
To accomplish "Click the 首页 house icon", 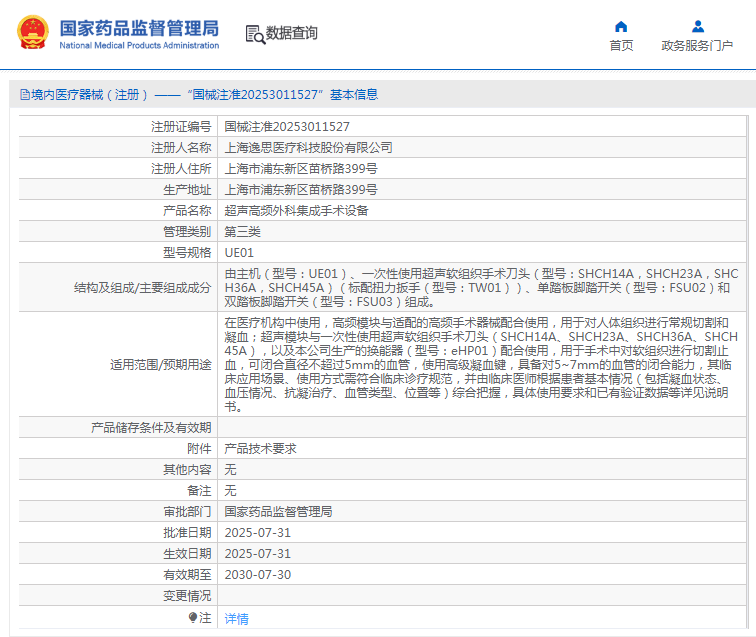I will click(621, 27).
